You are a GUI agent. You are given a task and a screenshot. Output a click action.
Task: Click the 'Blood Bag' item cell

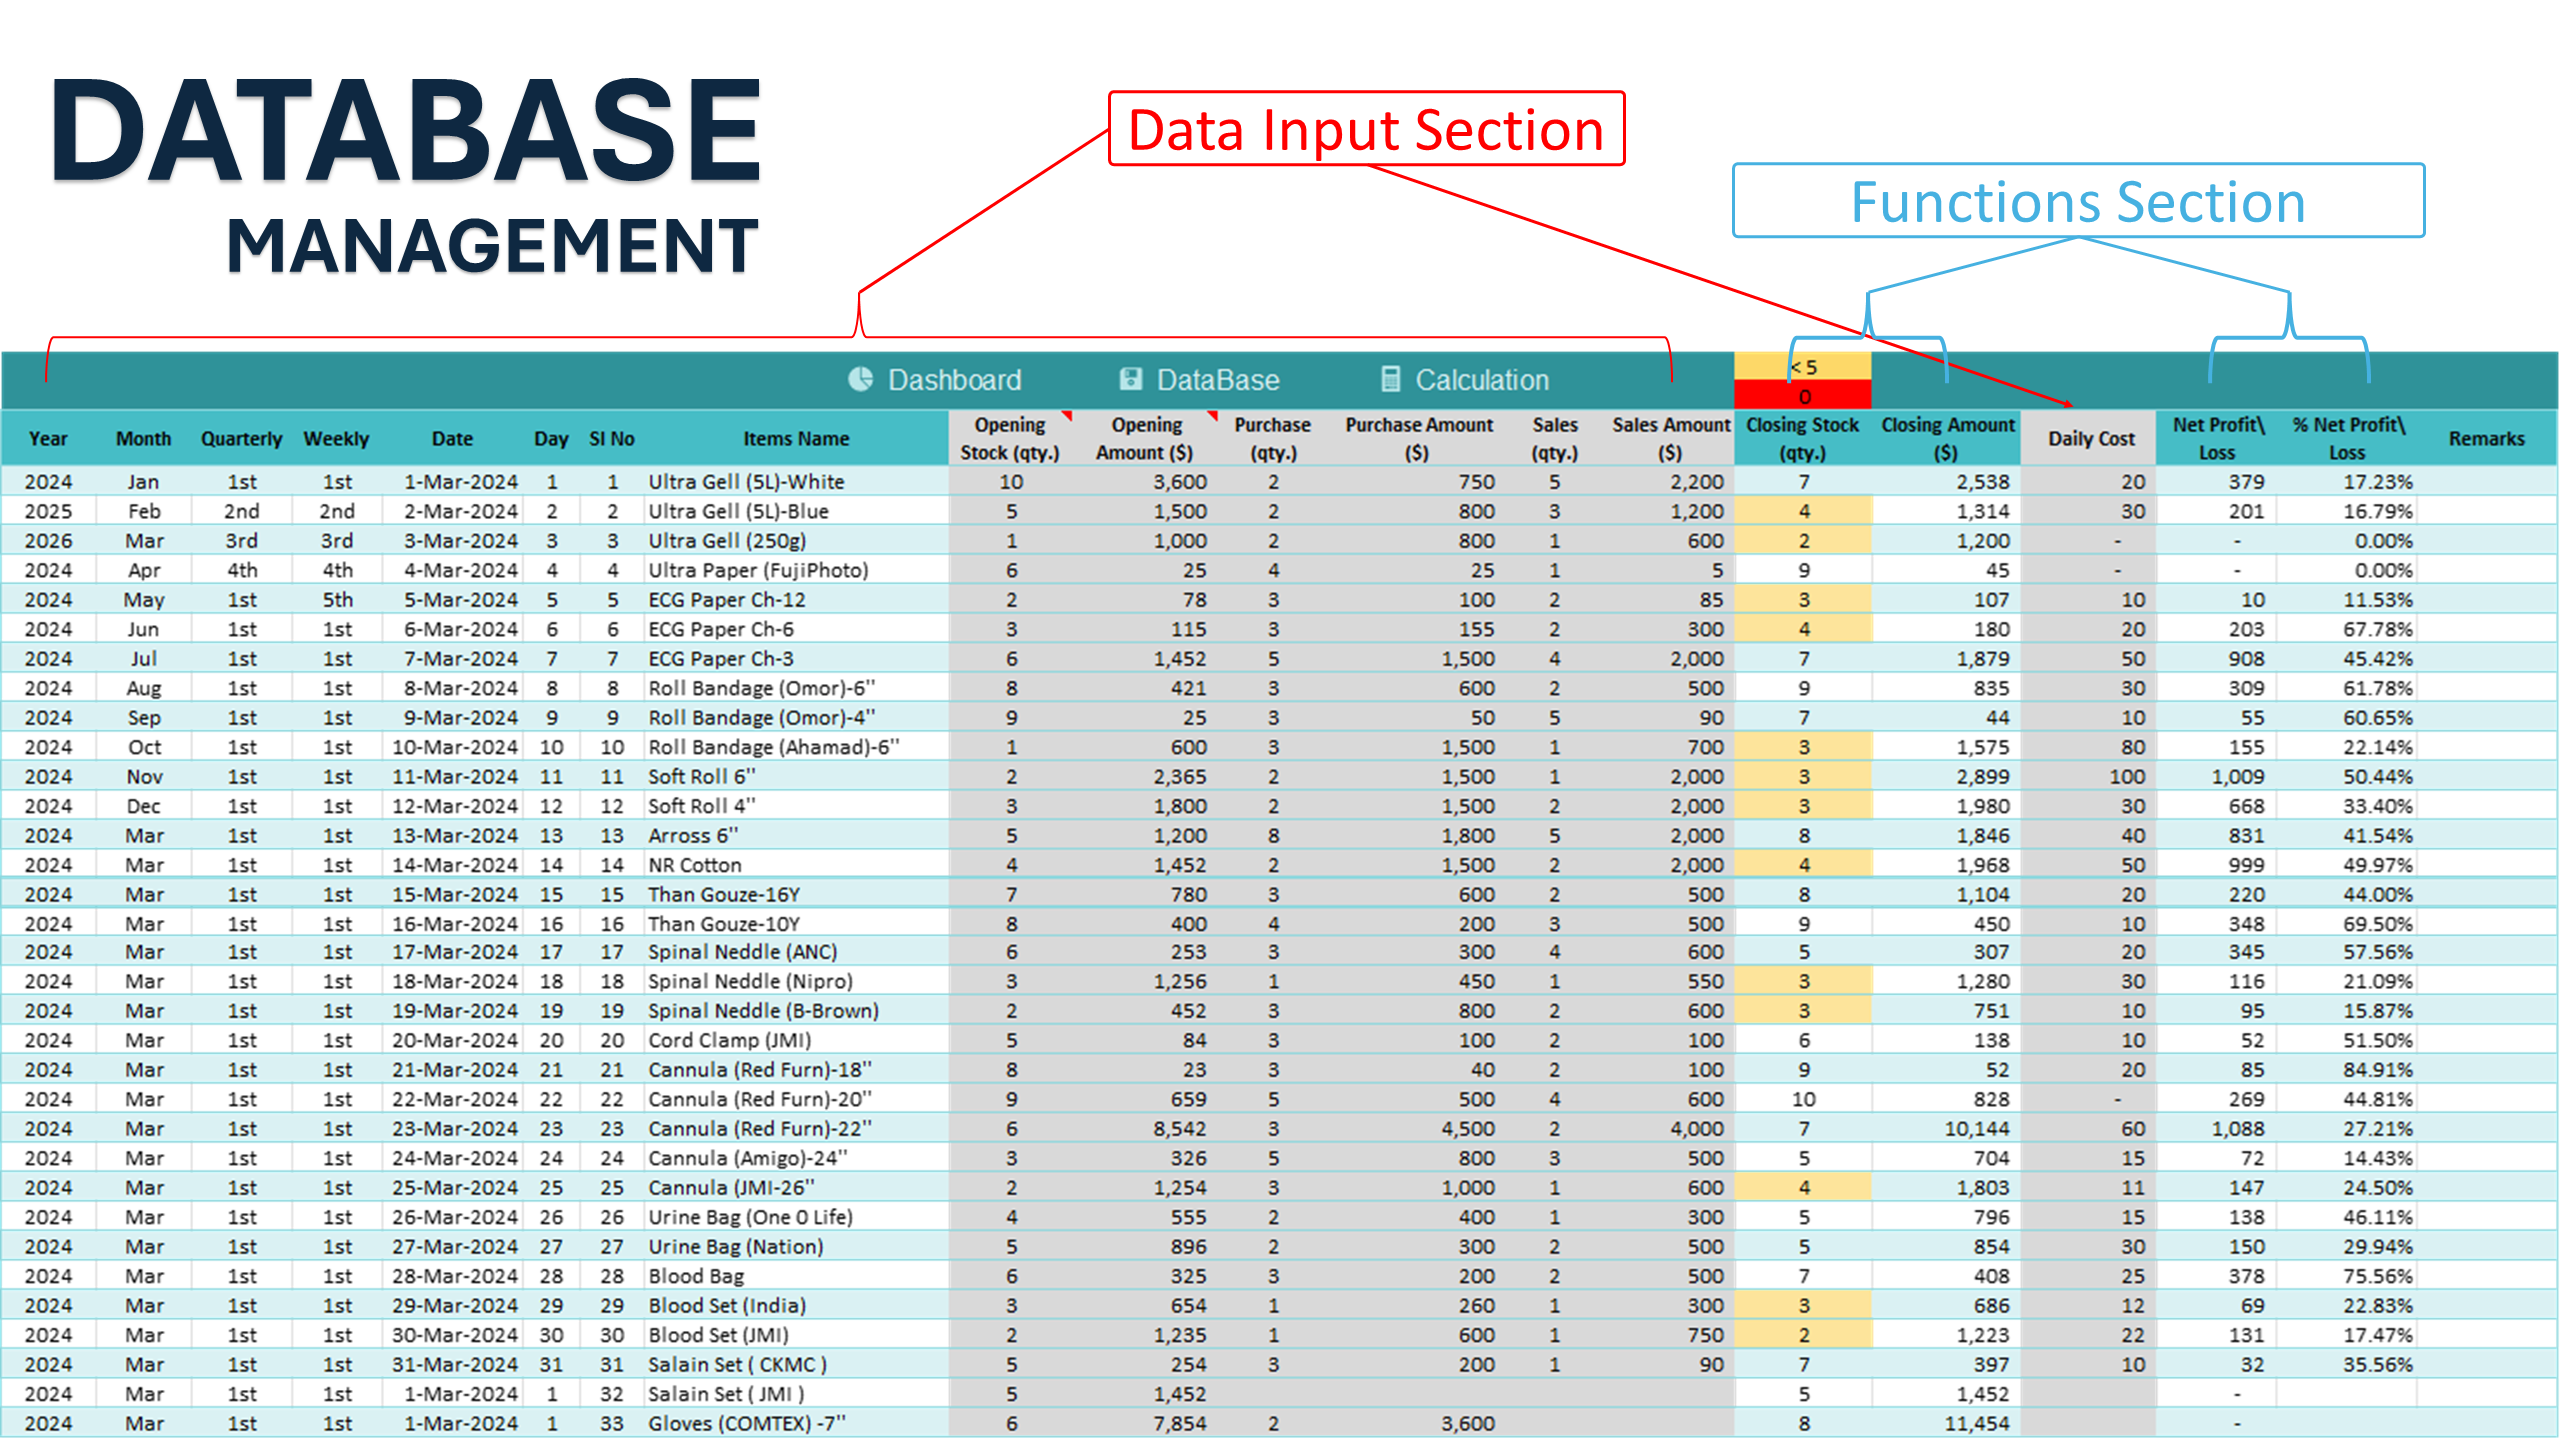tap(796, 1276)
